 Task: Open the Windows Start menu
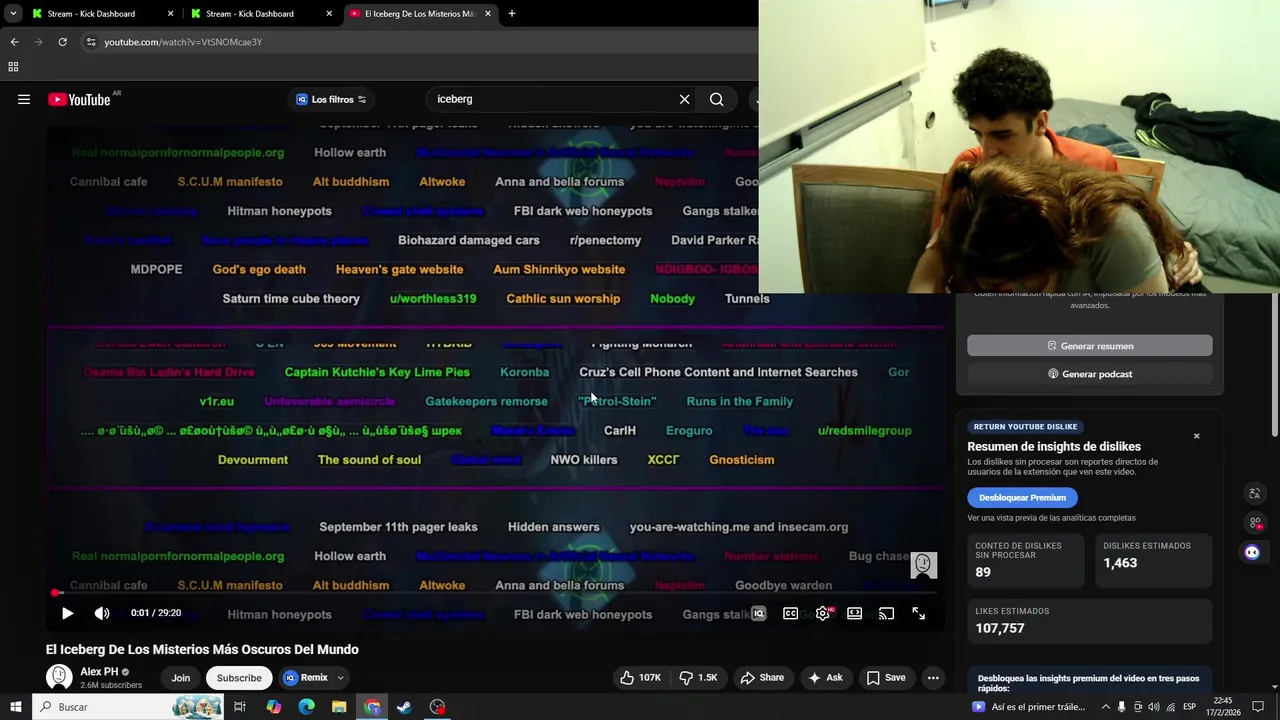[x=15, y=707]
